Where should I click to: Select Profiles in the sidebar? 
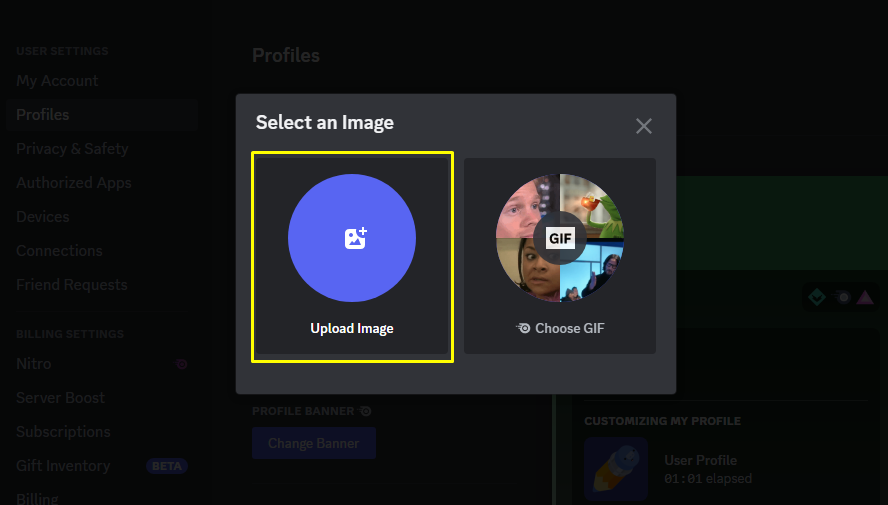pyautogui.click(x=102, y=115)
